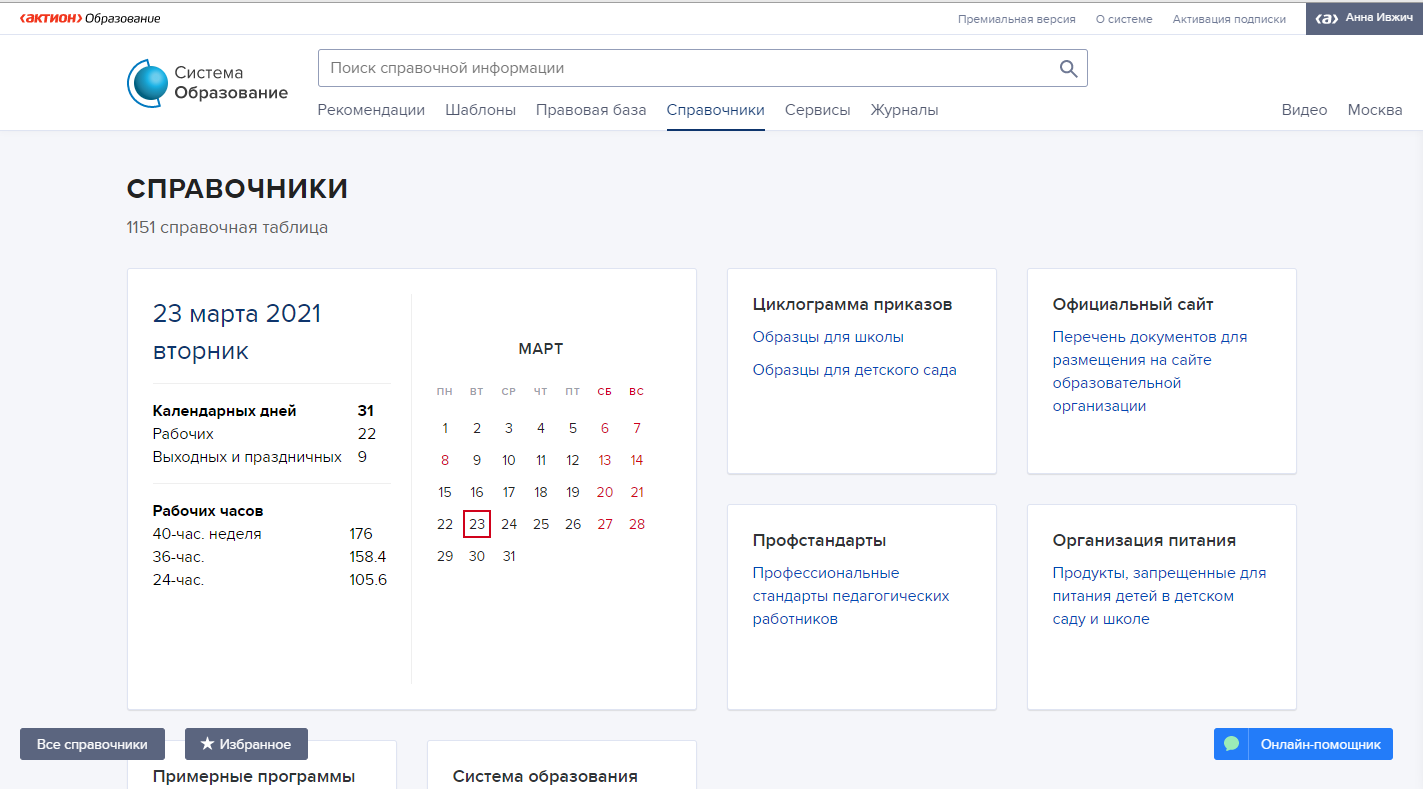
Task: Click the chat bubble icon of Онлайн-помощник
Action: 1231,744
